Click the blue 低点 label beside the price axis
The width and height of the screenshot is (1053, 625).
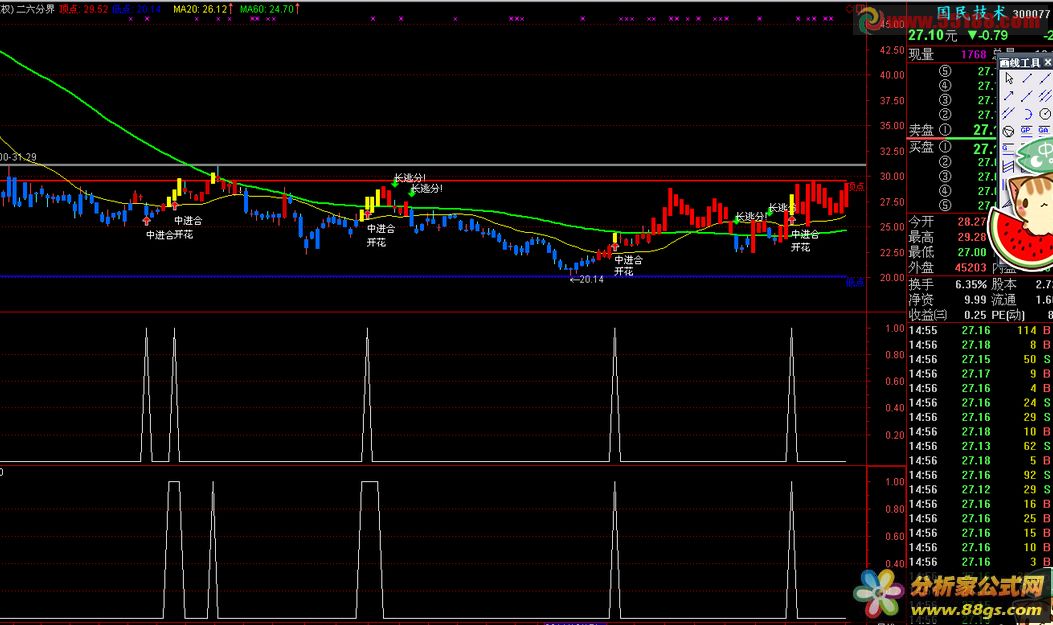[855, 283]
